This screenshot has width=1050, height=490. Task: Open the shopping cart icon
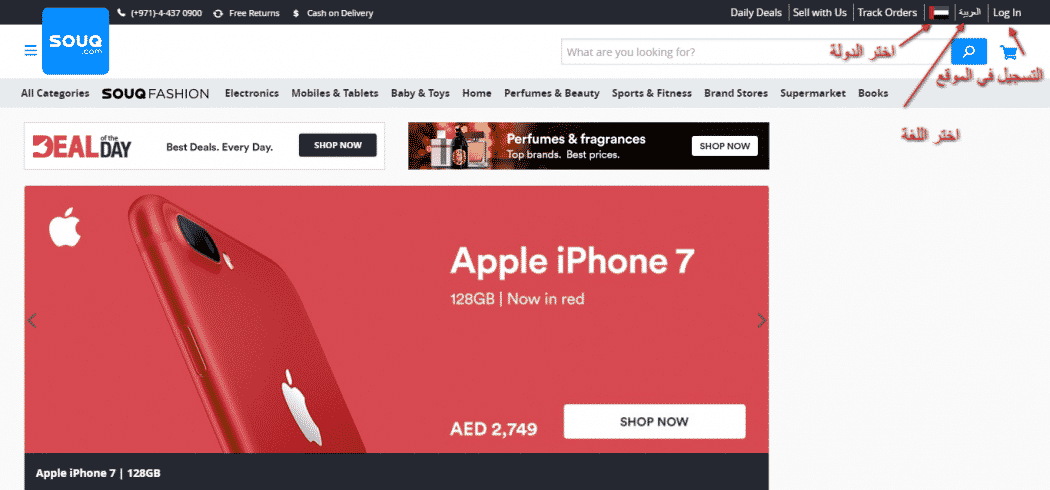[x=1008, y=52]
